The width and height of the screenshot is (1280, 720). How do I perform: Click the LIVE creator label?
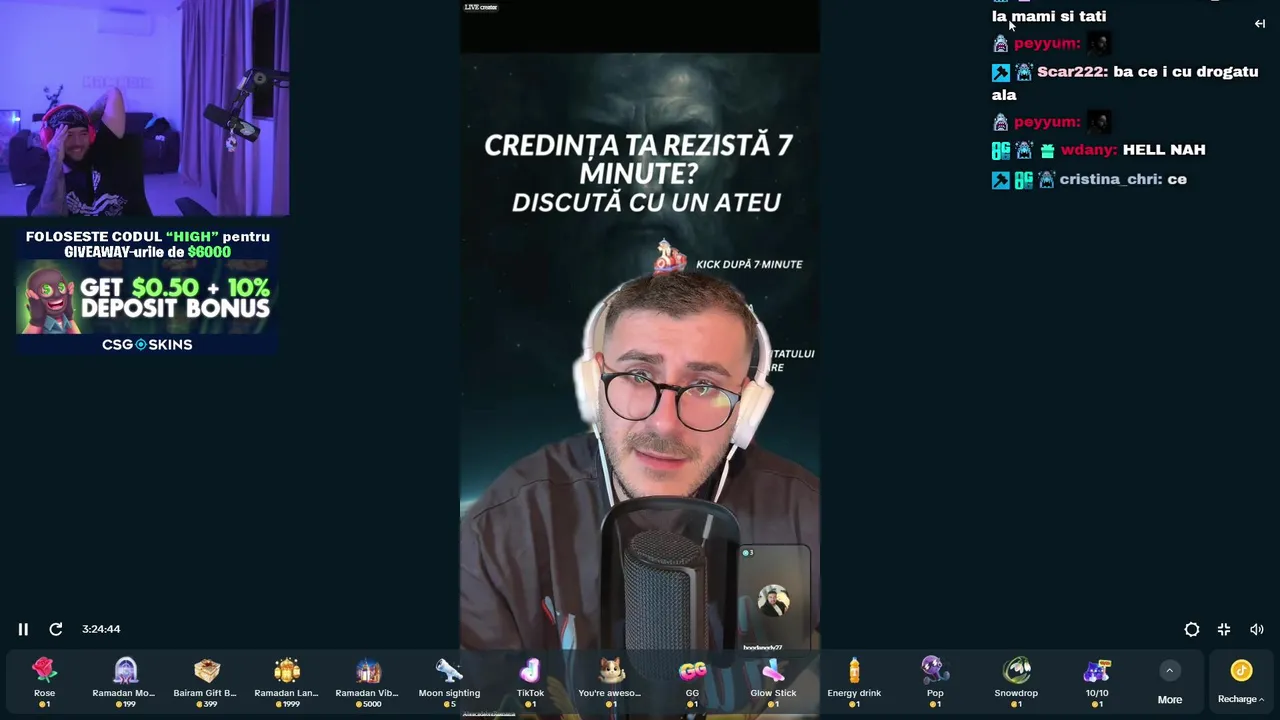(x=480, y=7)
